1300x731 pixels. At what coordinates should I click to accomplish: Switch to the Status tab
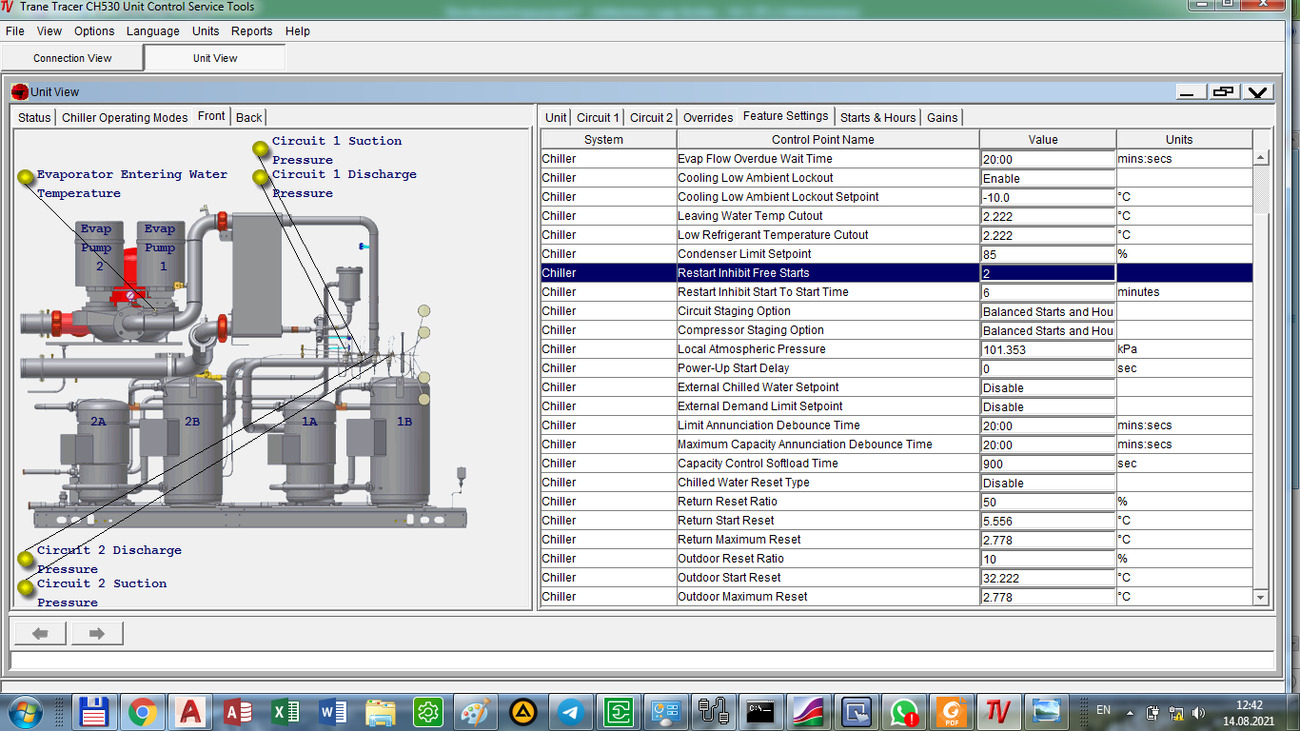[34, 117]
